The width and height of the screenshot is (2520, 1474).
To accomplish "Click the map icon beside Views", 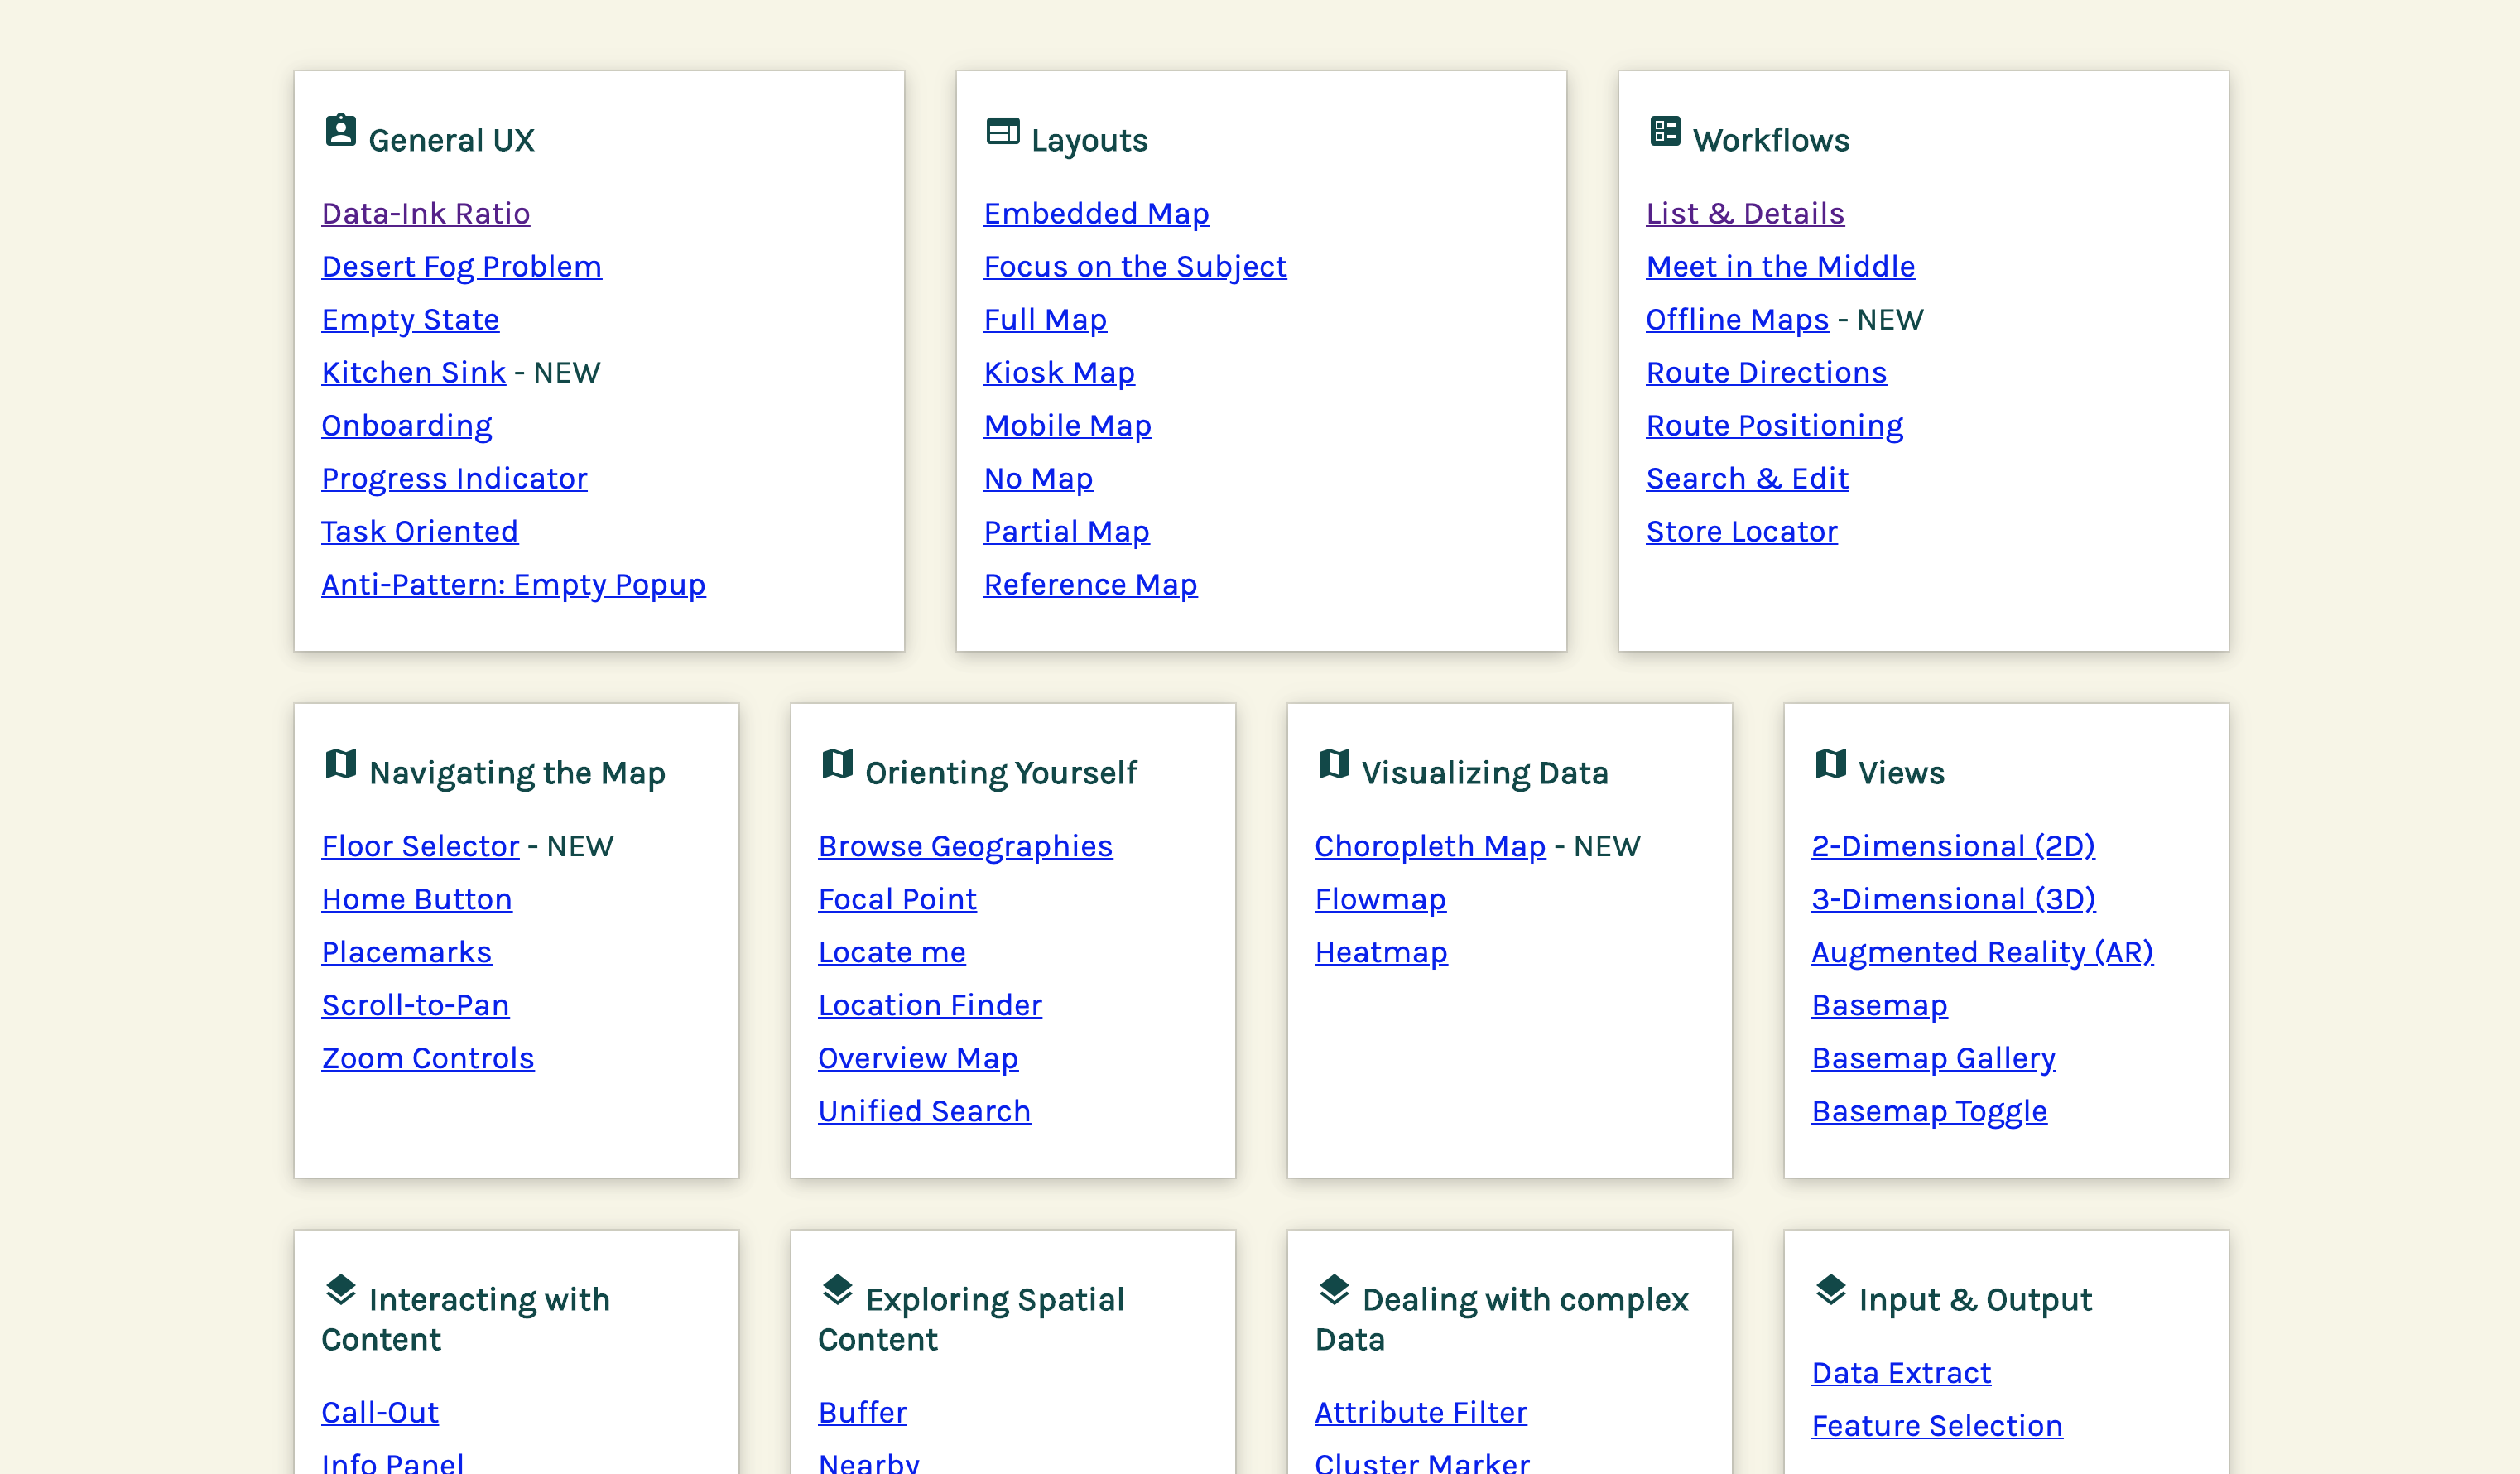I will pos(1830,765).
